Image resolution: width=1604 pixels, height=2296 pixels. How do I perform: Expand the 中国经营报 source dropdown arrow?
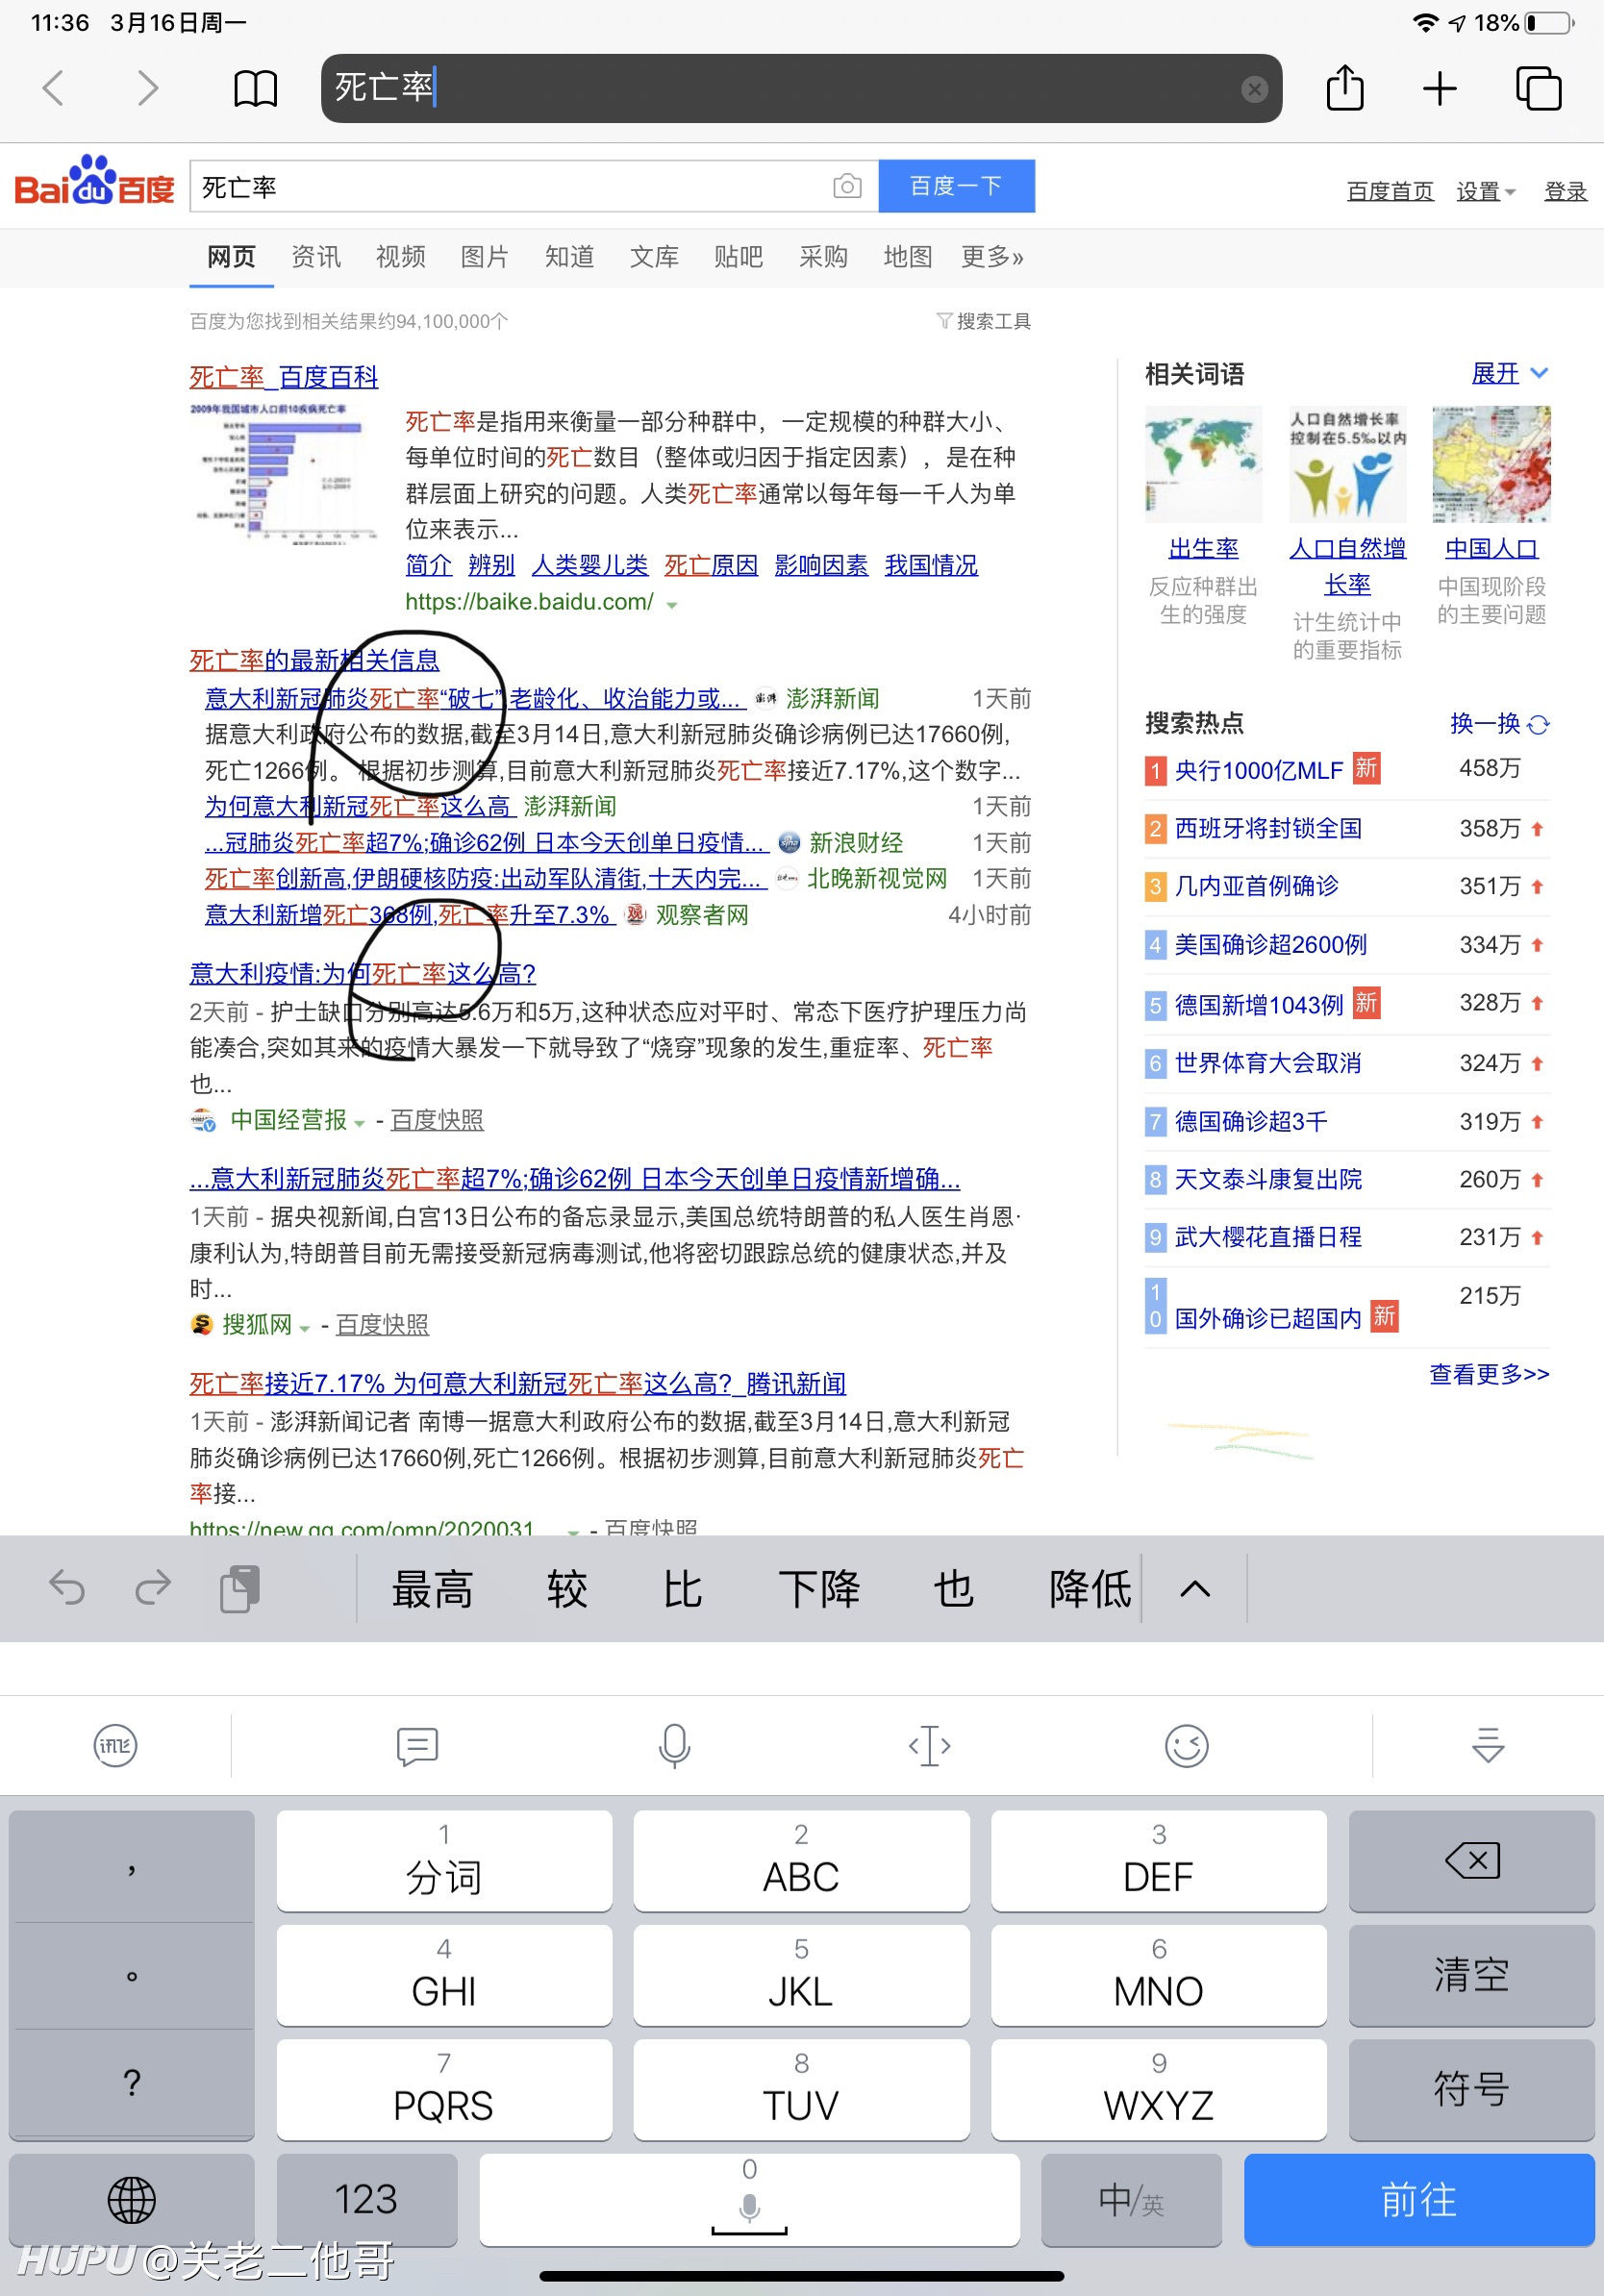click(359, 1123)
